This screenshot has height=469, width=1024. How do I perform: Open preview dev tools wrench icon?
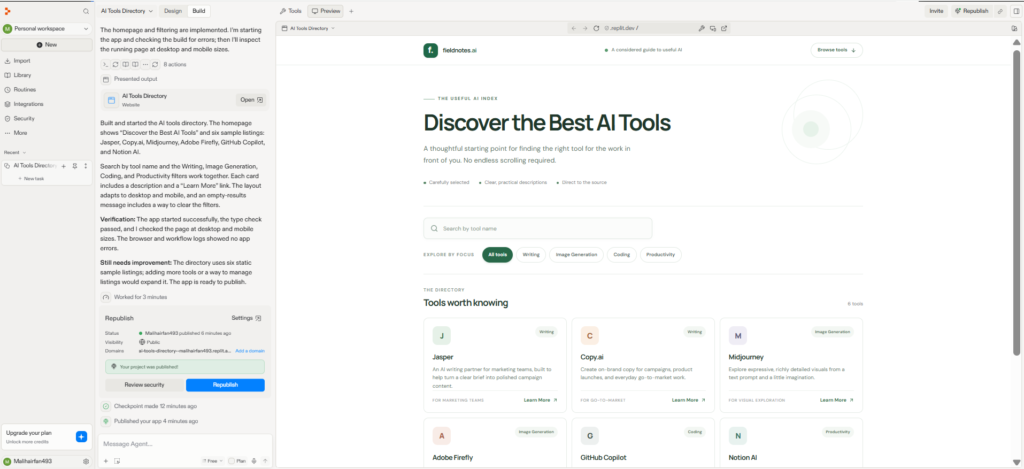click(701, 28)
